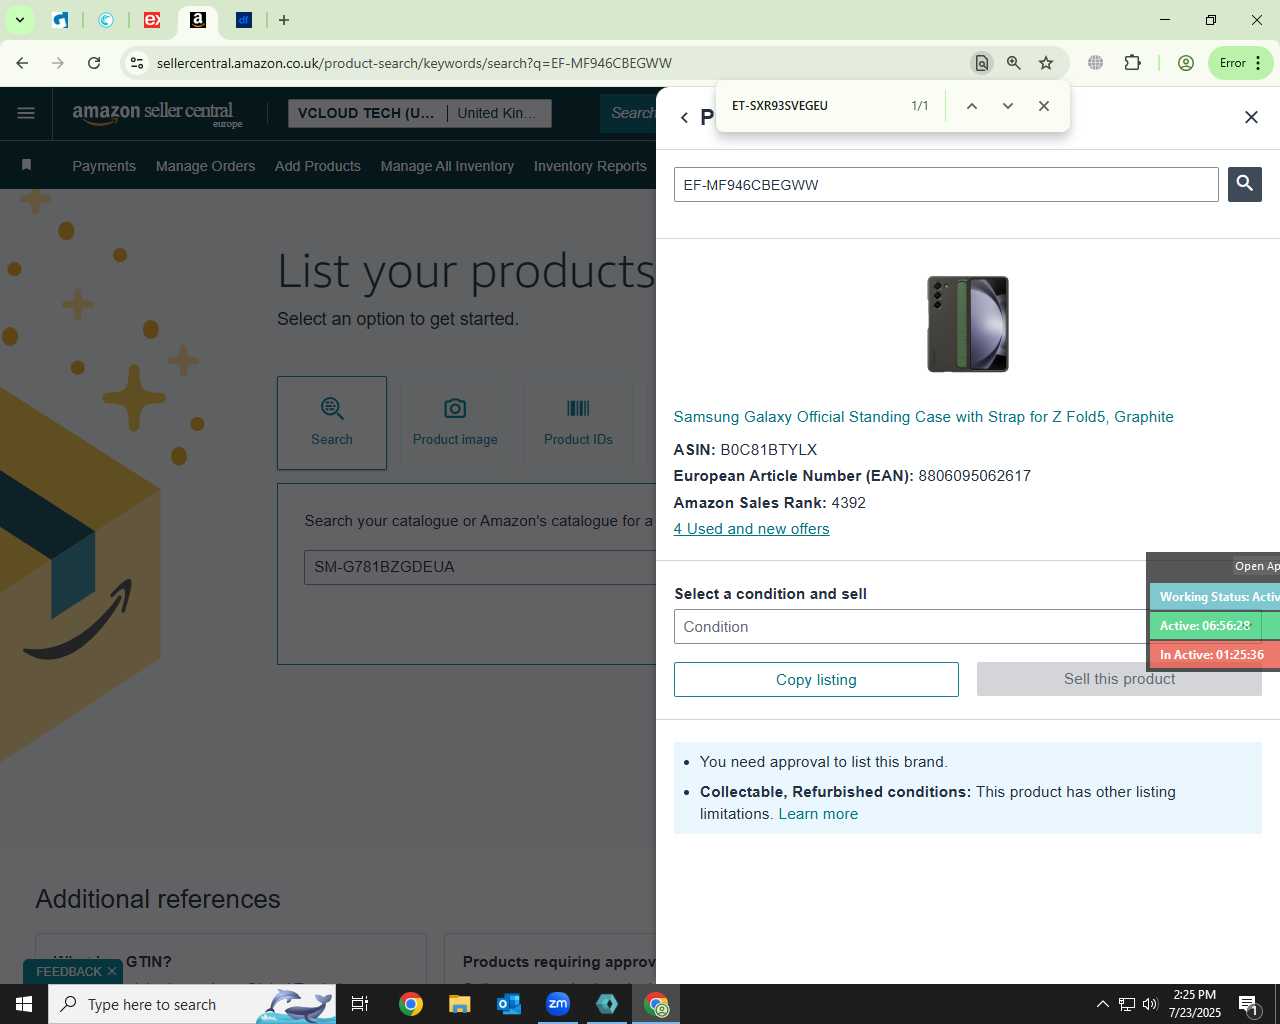Click the Sell this product button

[1119, 679]
